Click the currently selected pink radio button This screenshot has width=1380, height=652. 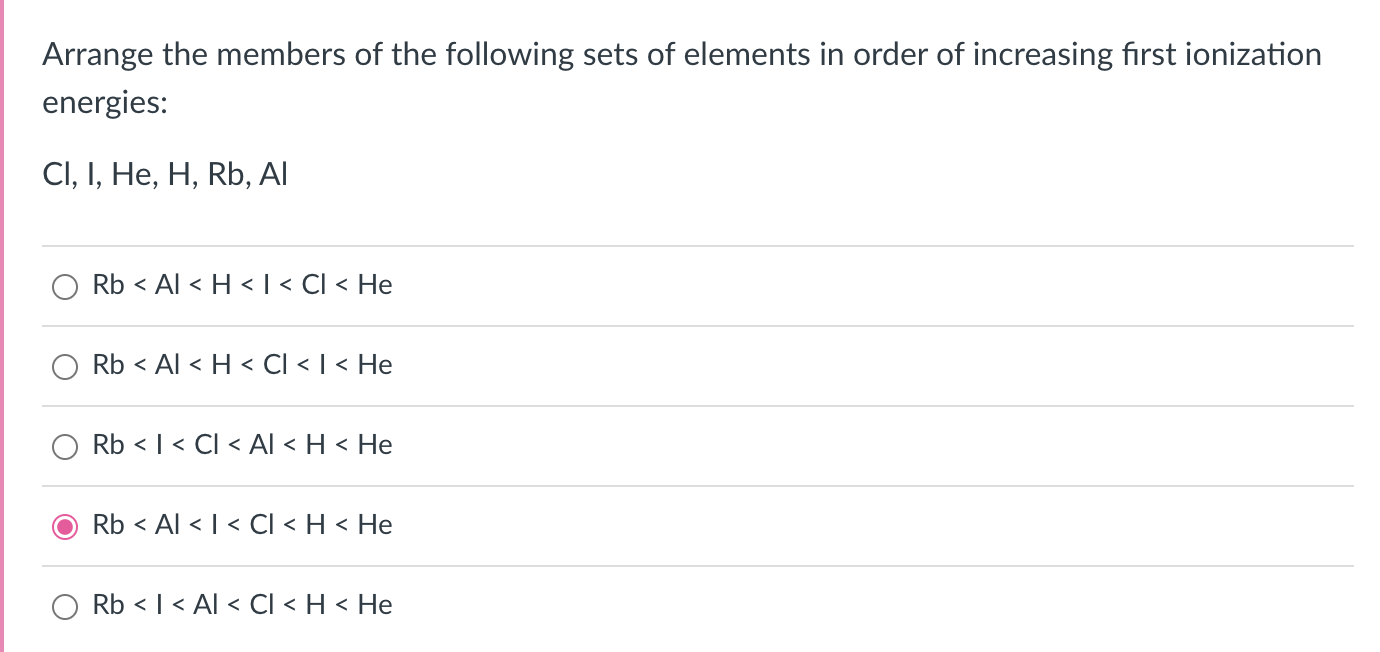(x=65, y=527)
